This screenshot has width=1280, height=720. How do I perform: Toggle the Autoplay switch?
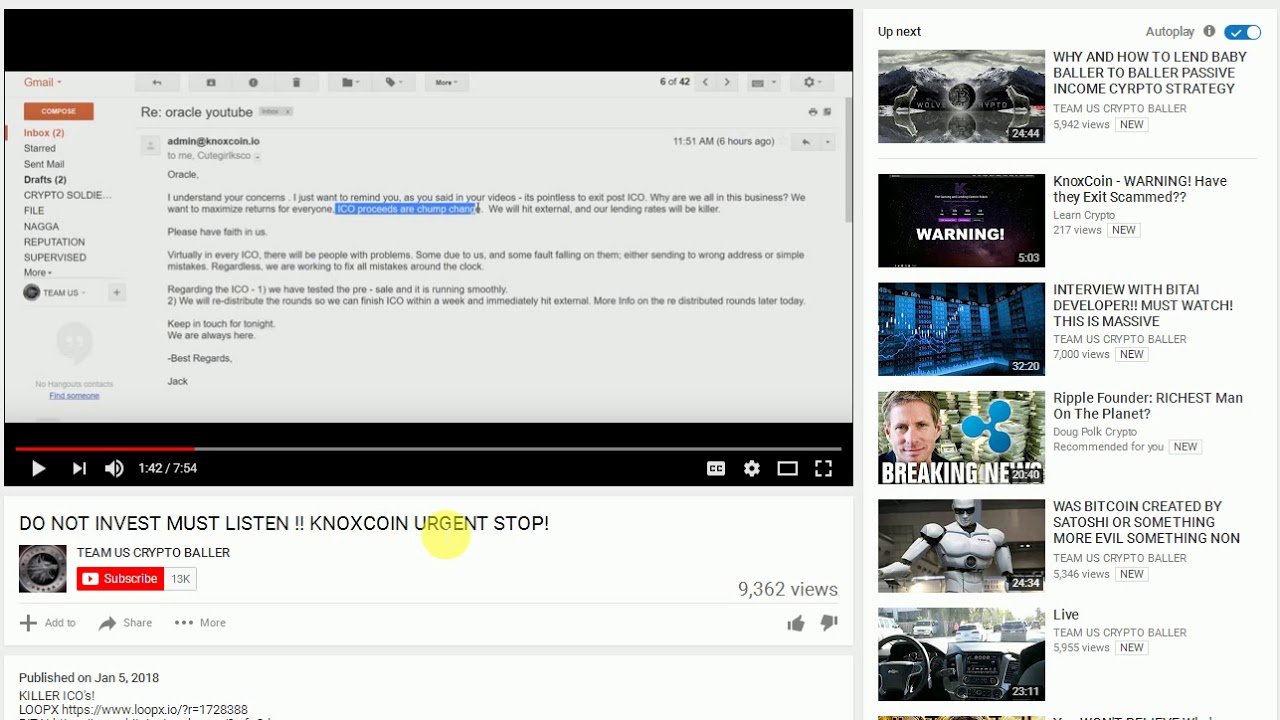pos(1243,32)
